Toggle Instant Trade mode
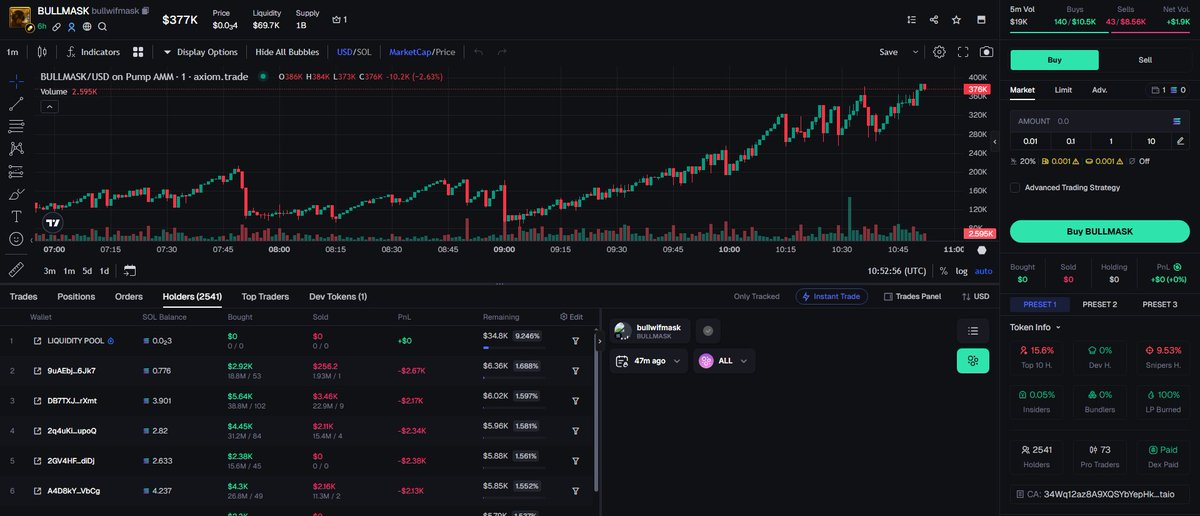Image resolution: width=1200 pixels, height=516 pixels. [832, 296]
